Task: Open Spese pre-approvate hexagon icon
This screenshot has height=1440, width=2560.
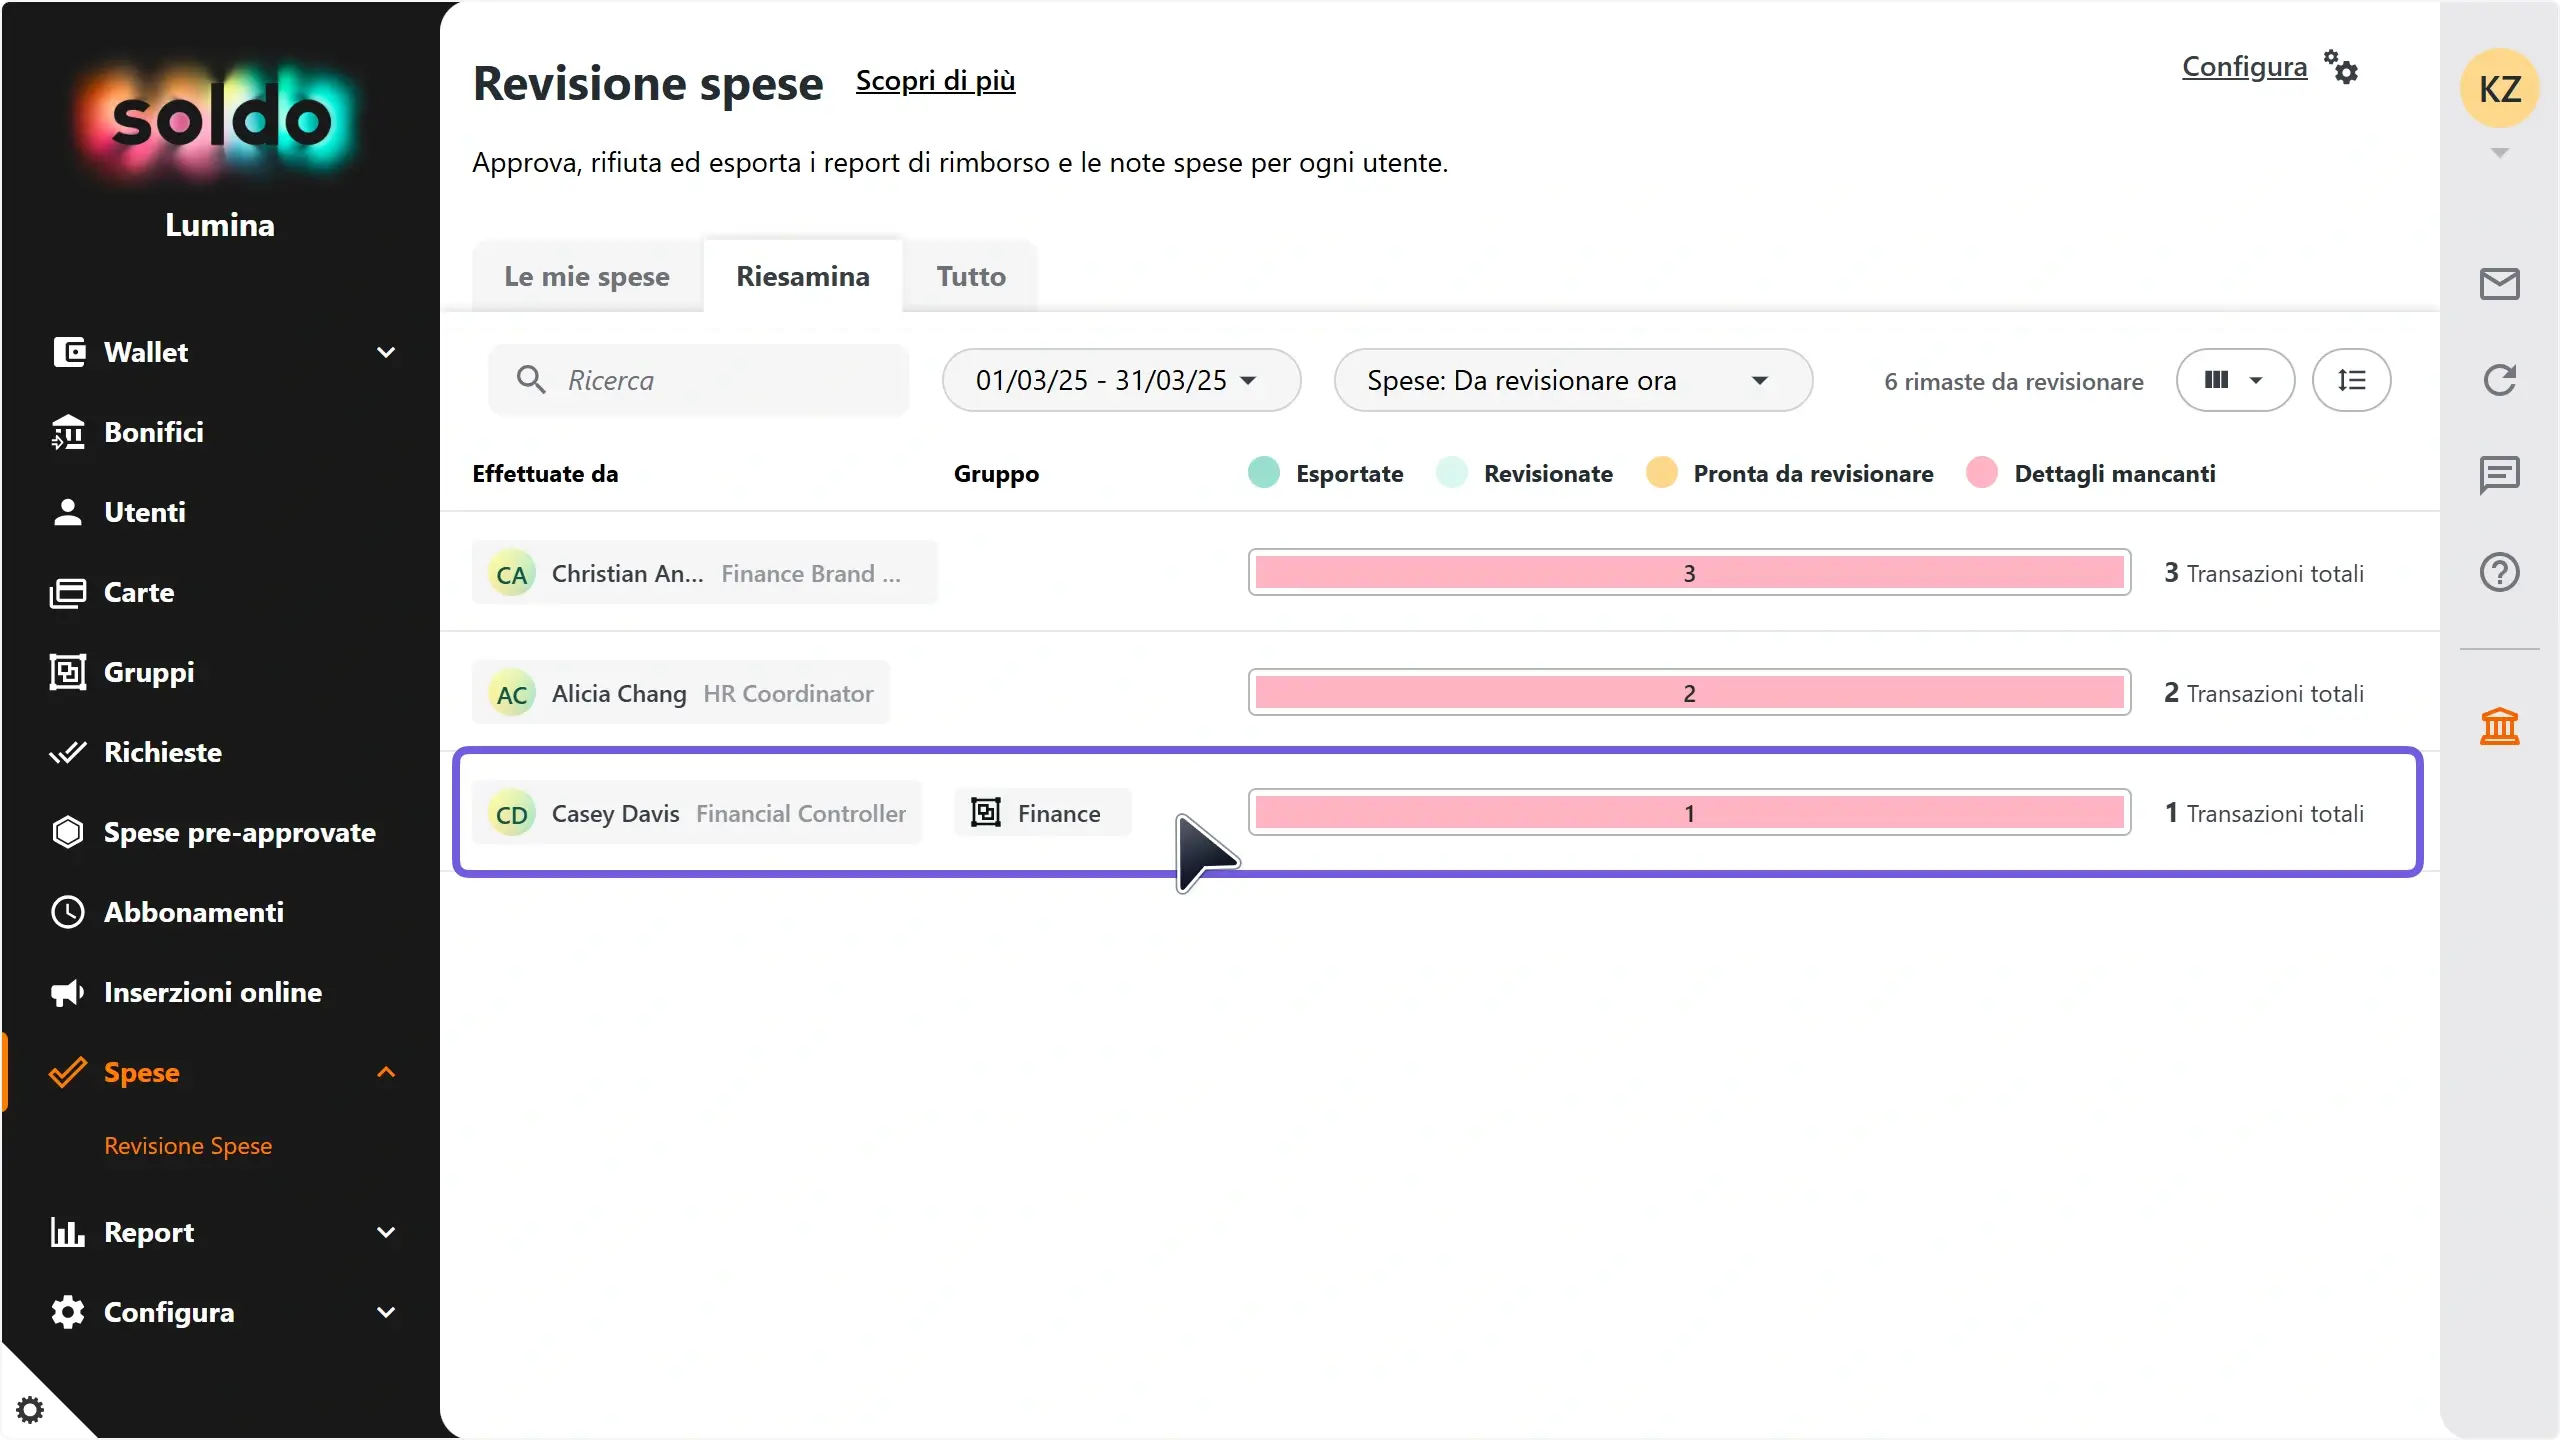Action: (68, 832)
